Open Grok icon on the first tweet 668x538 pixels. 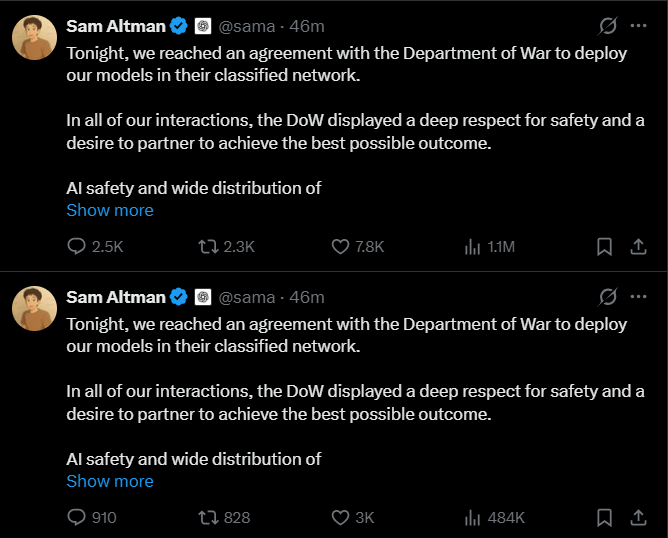606,25
